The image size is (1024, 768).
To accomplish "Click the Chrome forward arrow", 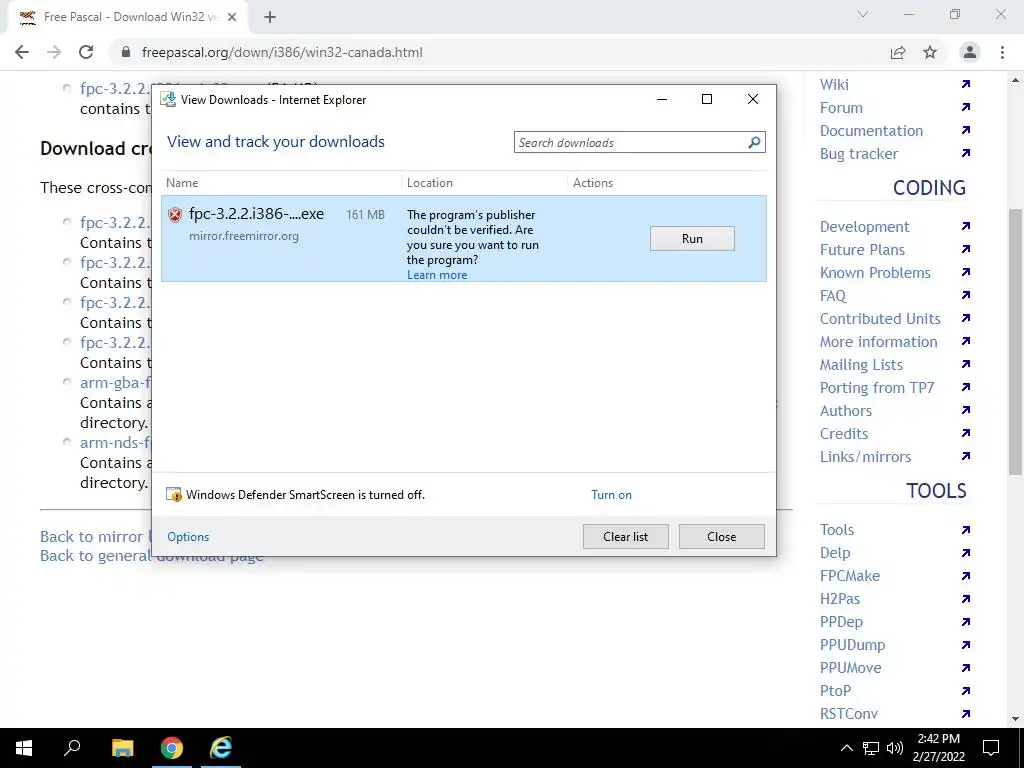I will click(x=54, y=52).
